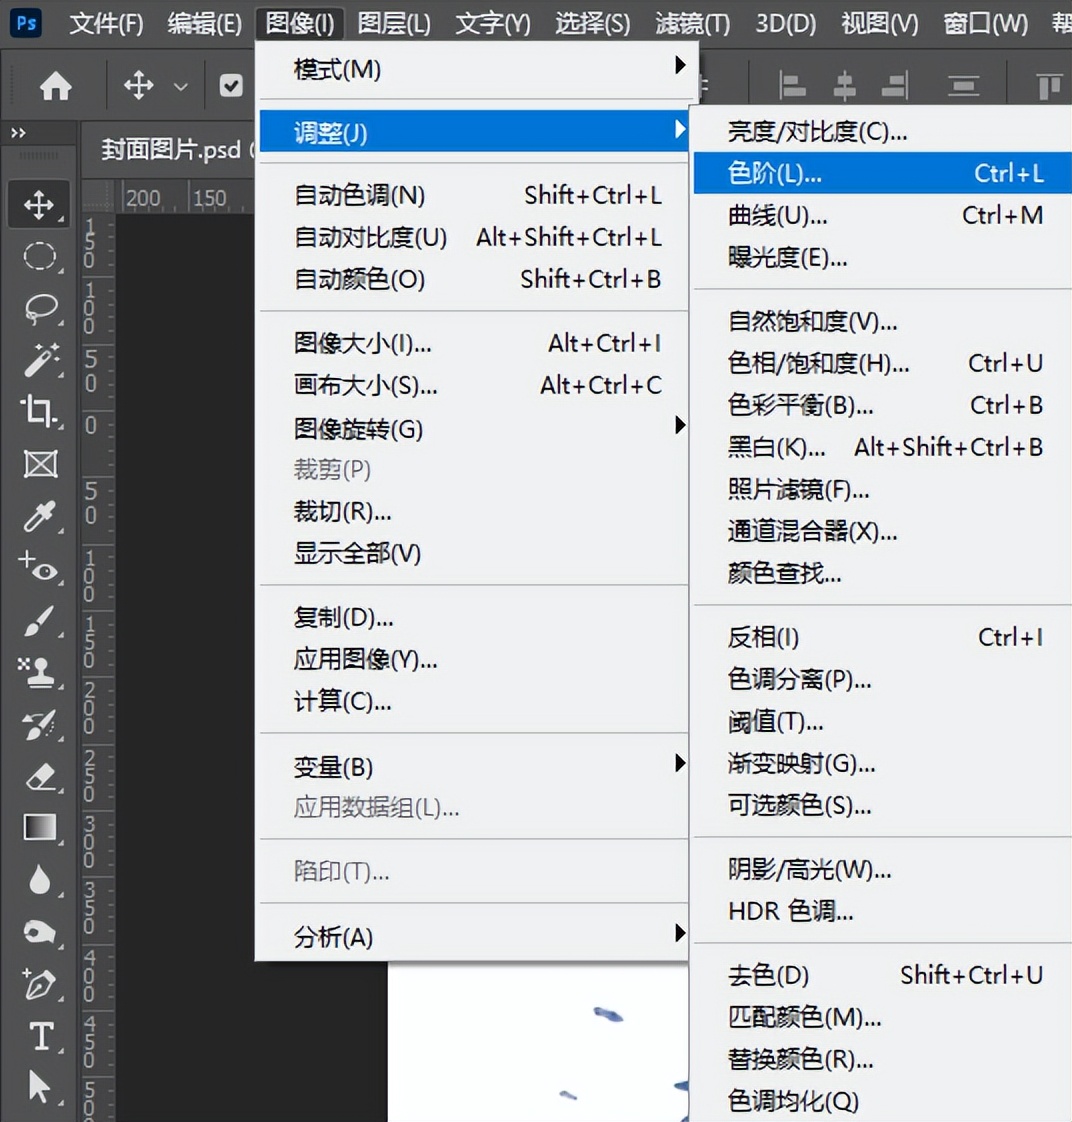The width and height of the screenshot is (1072, 1122).
Task: Open the tool preset dropdown arrow
Action: coord(181,87)
